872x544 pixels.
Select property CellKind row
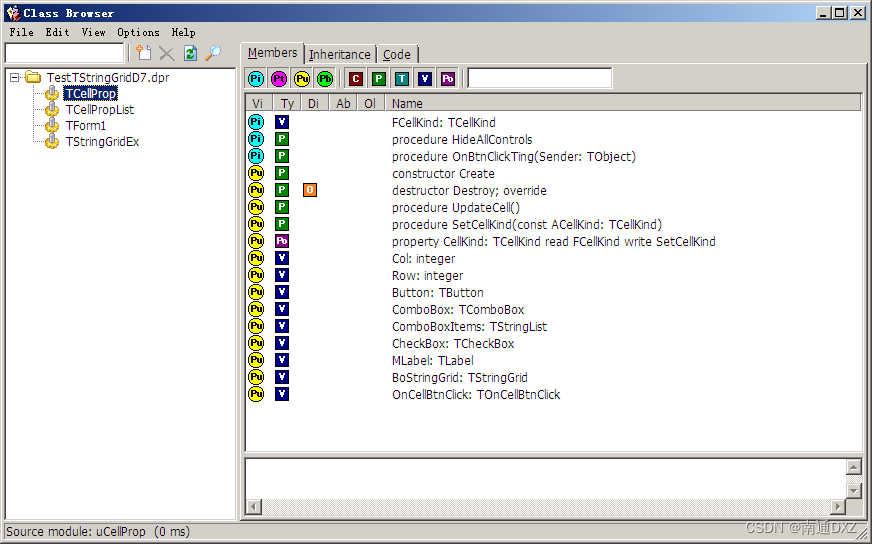coord(554,241)
